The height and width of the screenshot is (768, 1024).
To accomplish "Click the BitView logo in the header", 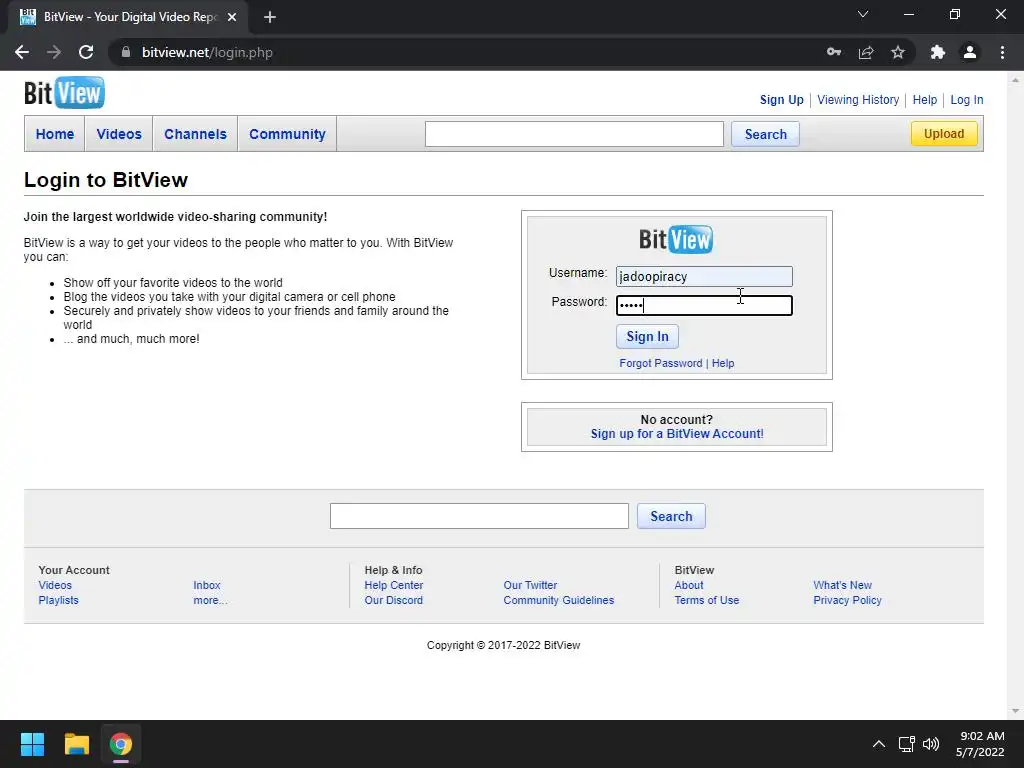I will click(64, 93).
